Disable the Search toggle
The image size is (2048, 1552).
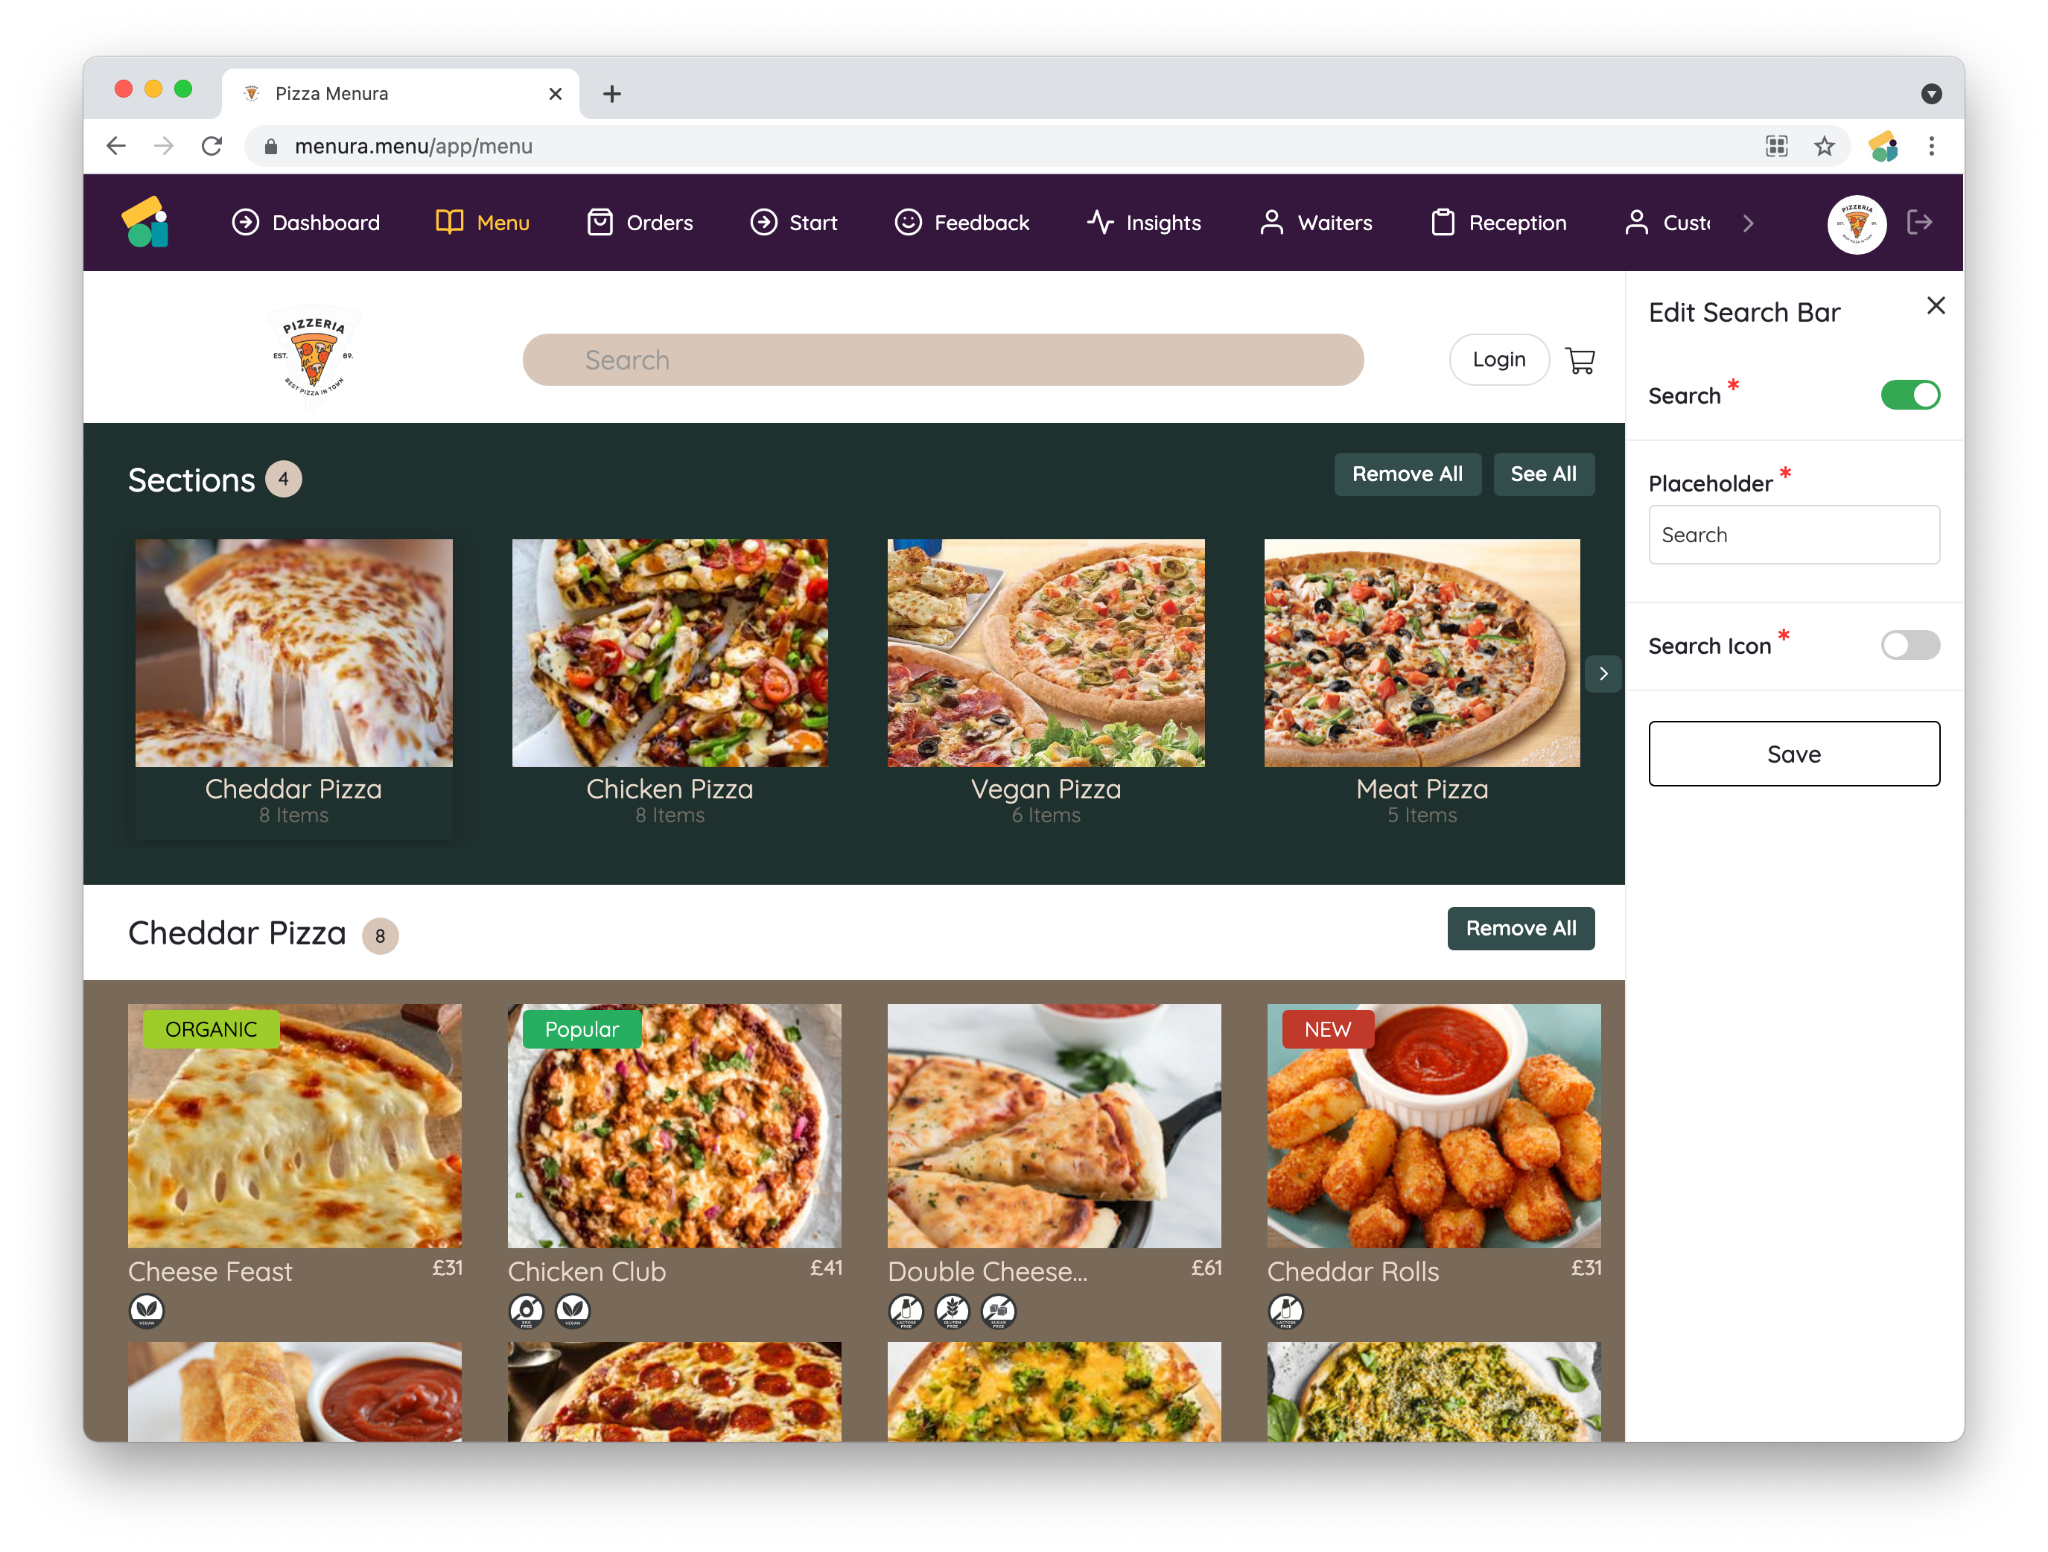(x=1910, y=395)
